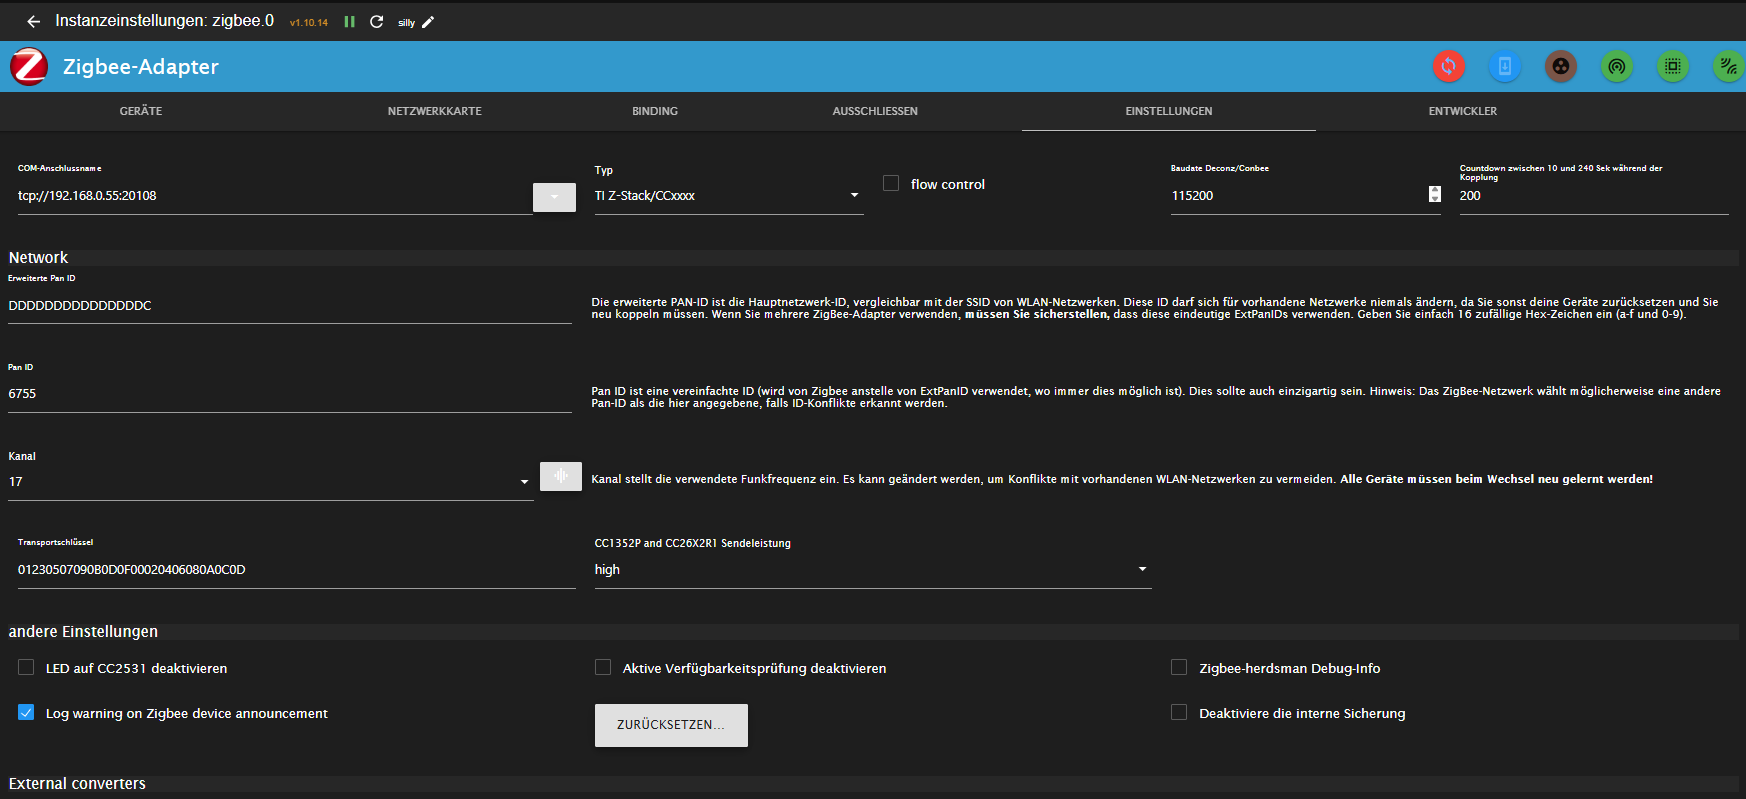
Task: Switch to the AUSSCHLIESSEN tab
Action: pyautogui.click(x=875, y=111)
